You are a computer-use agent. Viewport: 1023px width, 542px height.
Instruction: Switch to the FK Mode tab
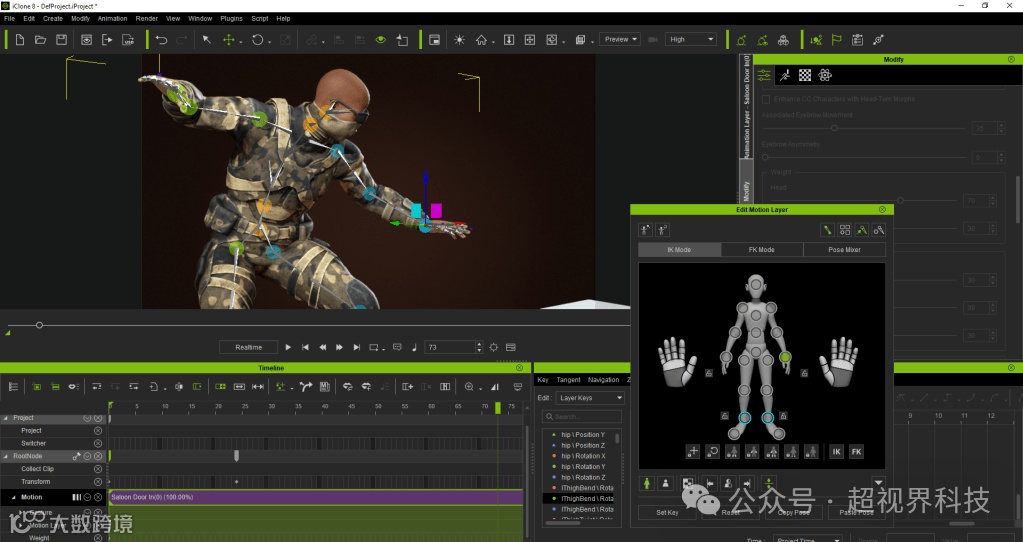pos(761,249)
